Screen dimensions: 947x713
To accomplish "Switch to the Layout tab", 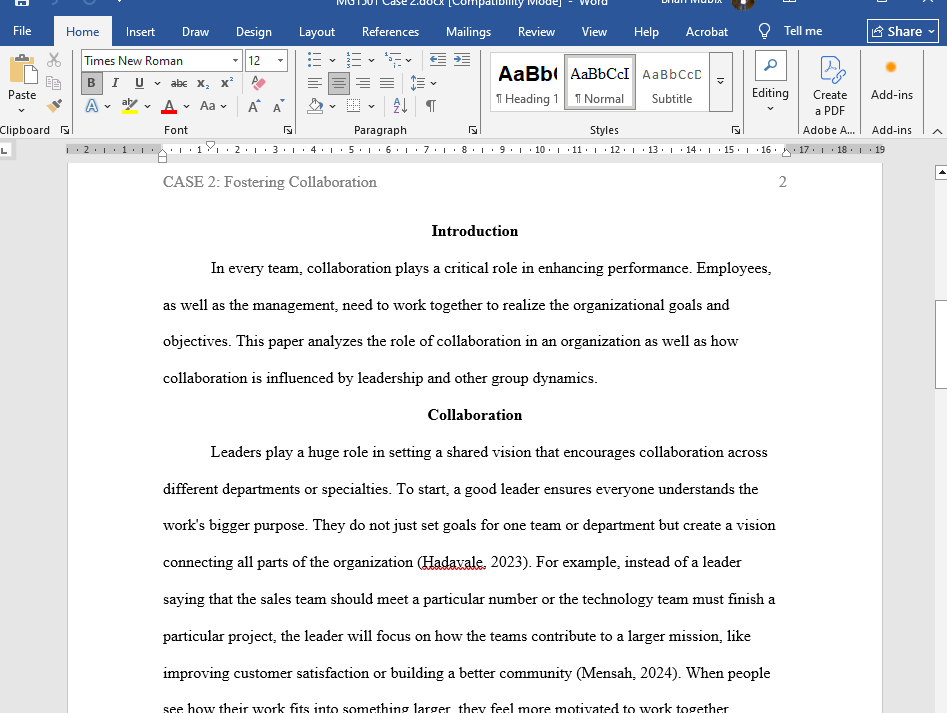I will click(x=316, y=32).
